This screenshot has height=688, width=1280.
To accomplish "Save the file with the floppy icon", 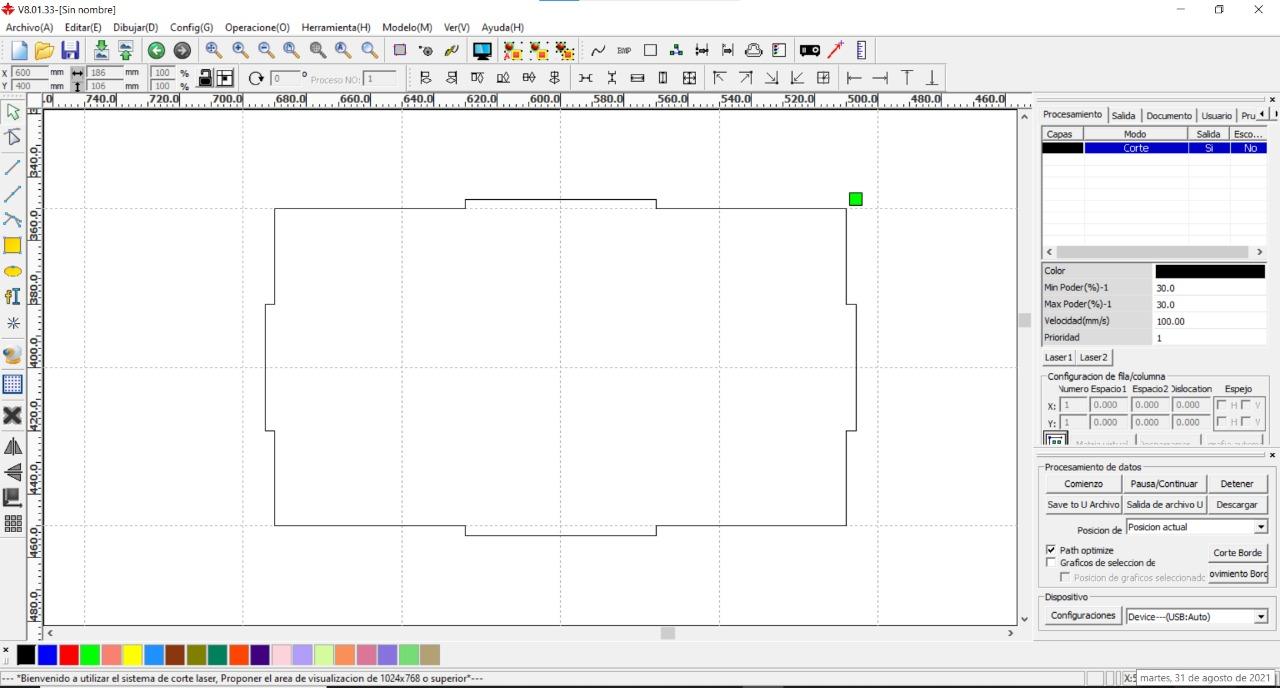I will pos(70,51).
